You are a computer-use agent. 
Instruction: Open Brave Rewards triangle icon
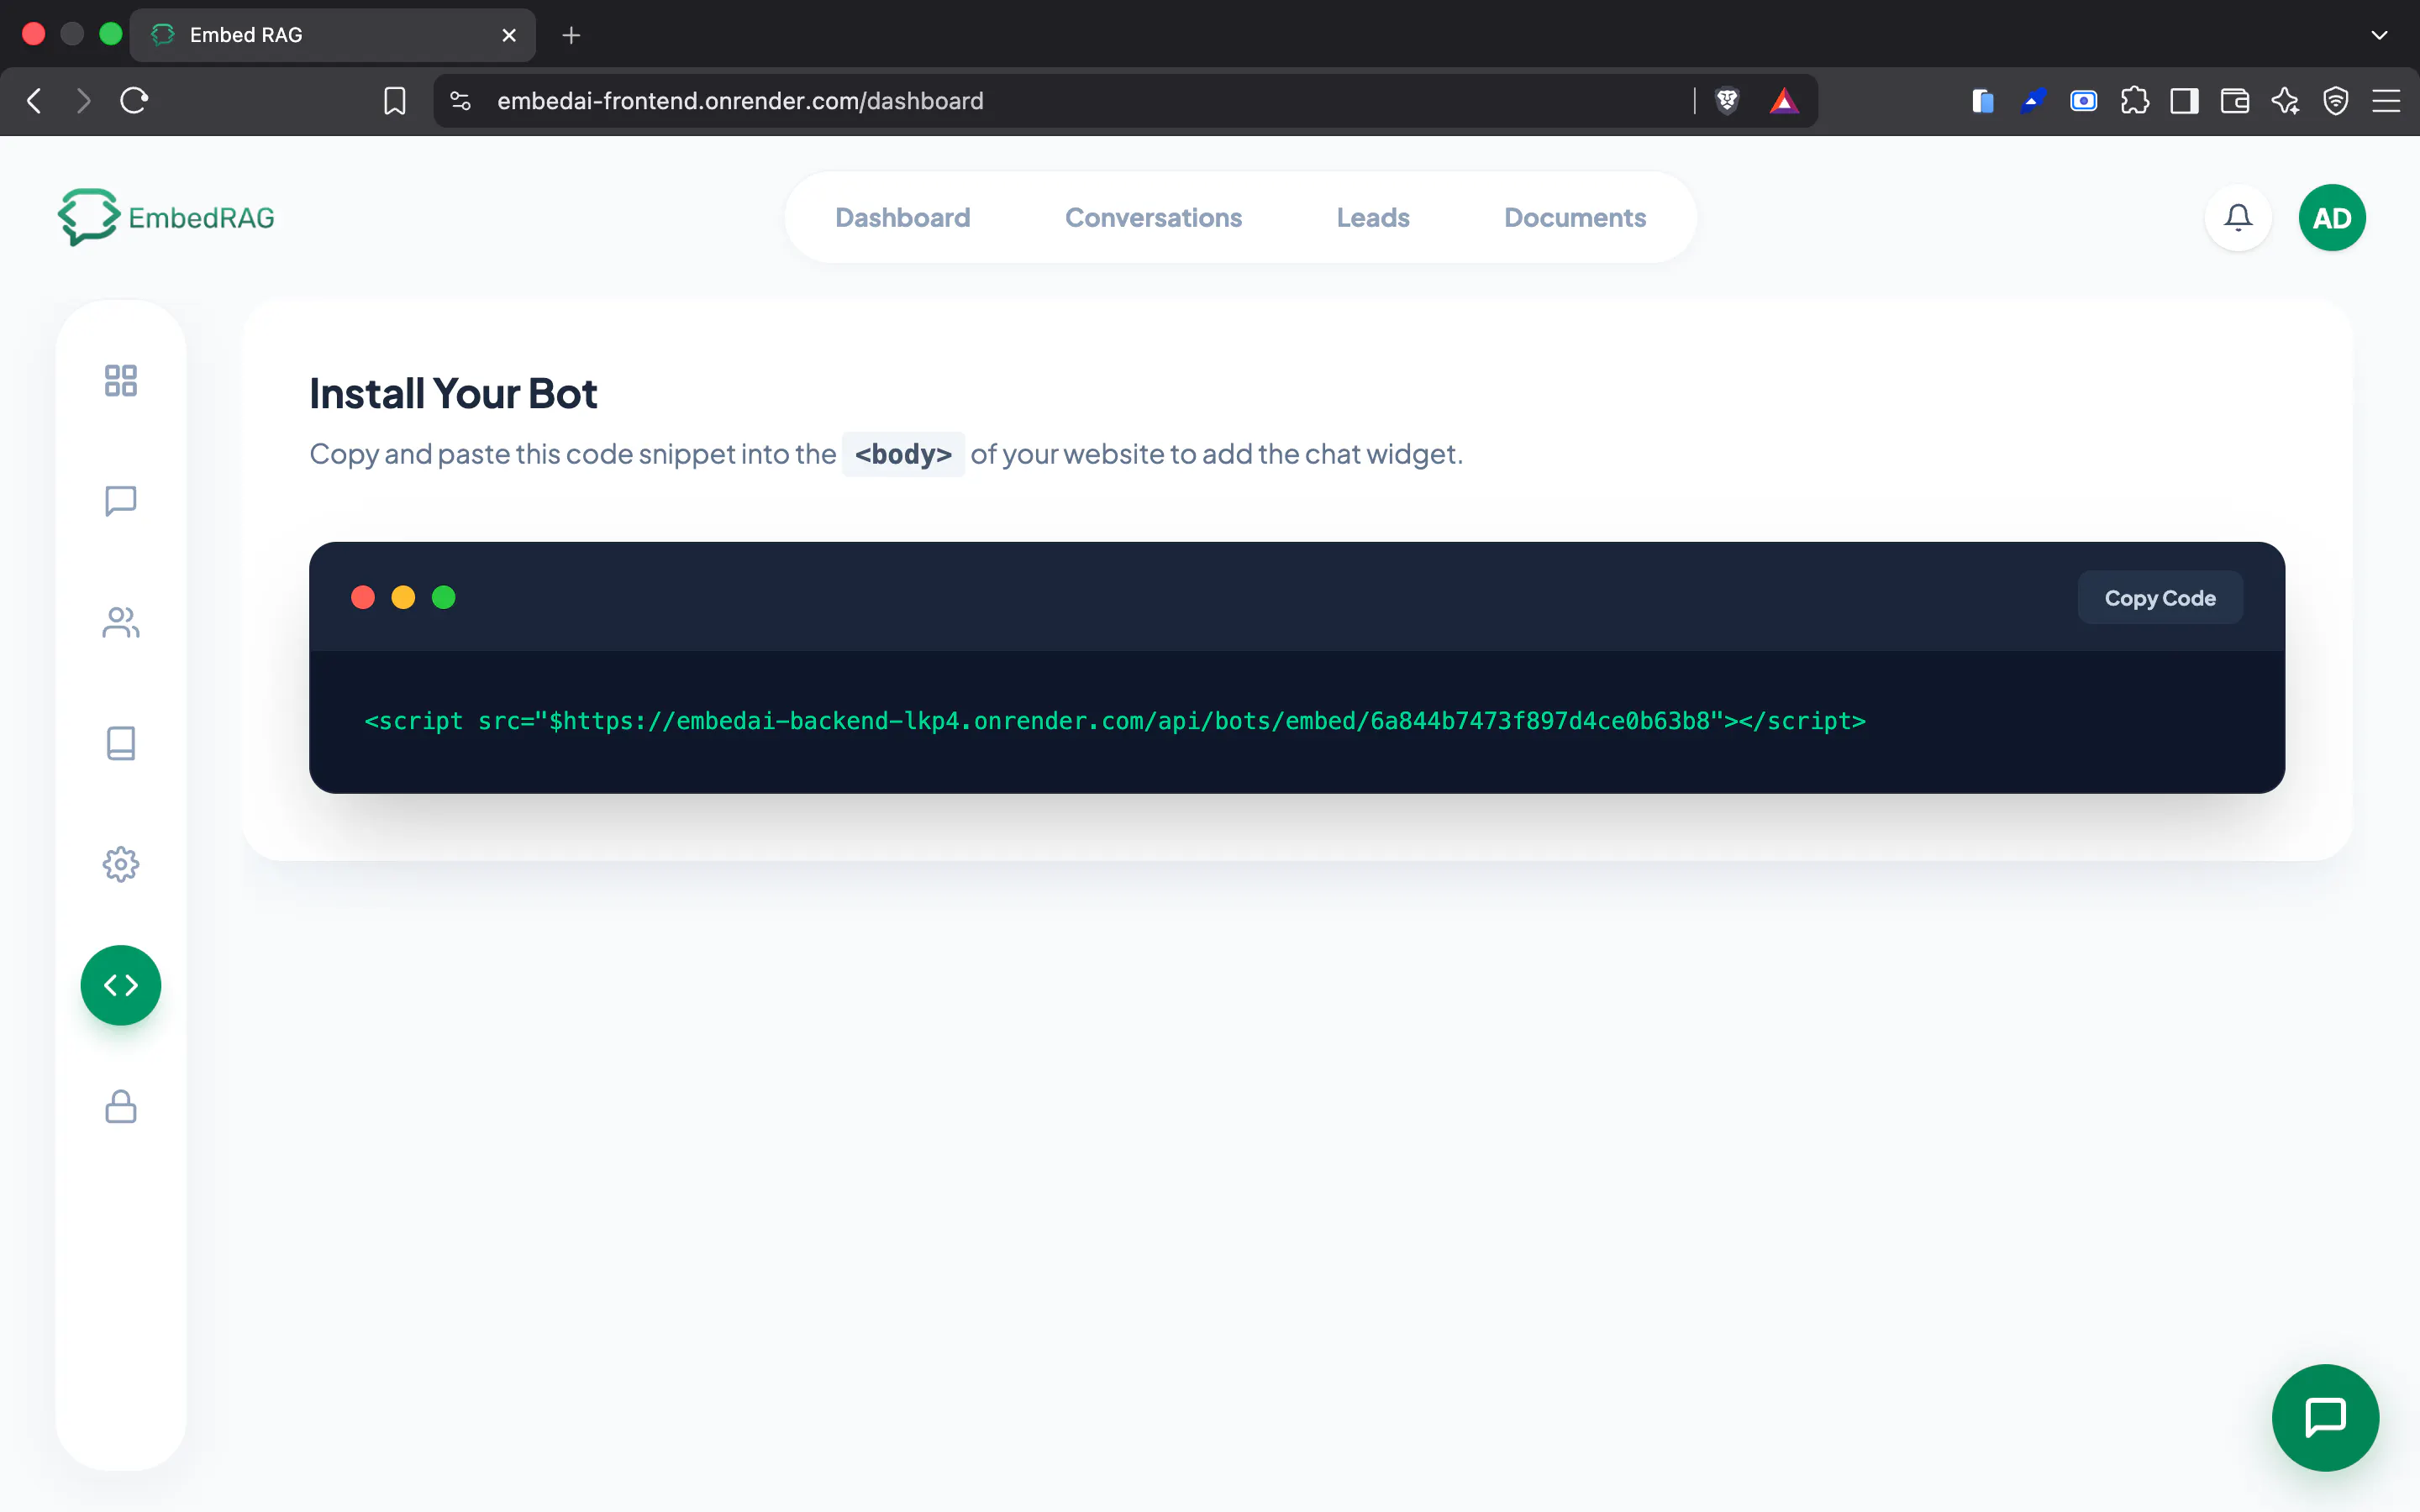[x=1784, y=101]
